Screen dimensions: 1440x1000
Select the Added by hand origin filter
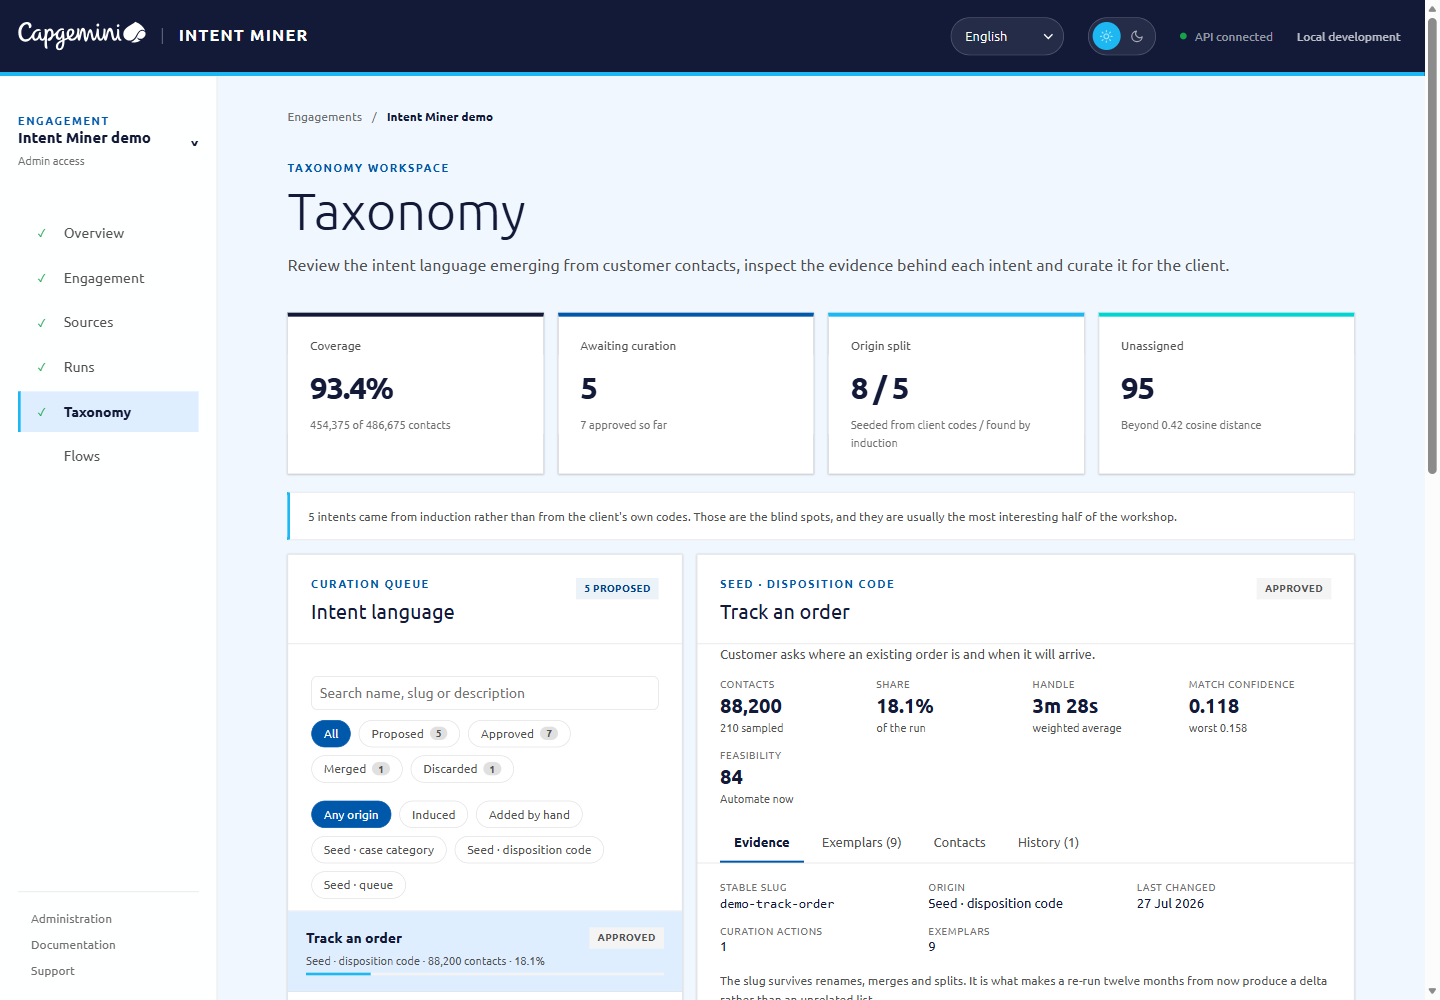tap(529, 815)
